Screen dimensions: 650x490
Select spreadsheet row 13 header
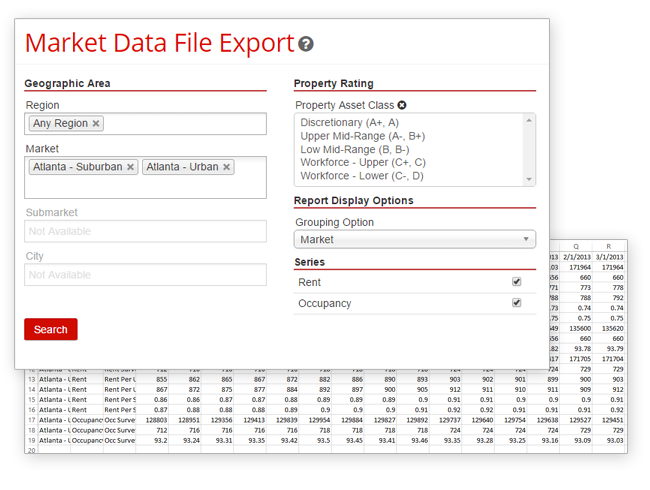(x=32, y=379)
